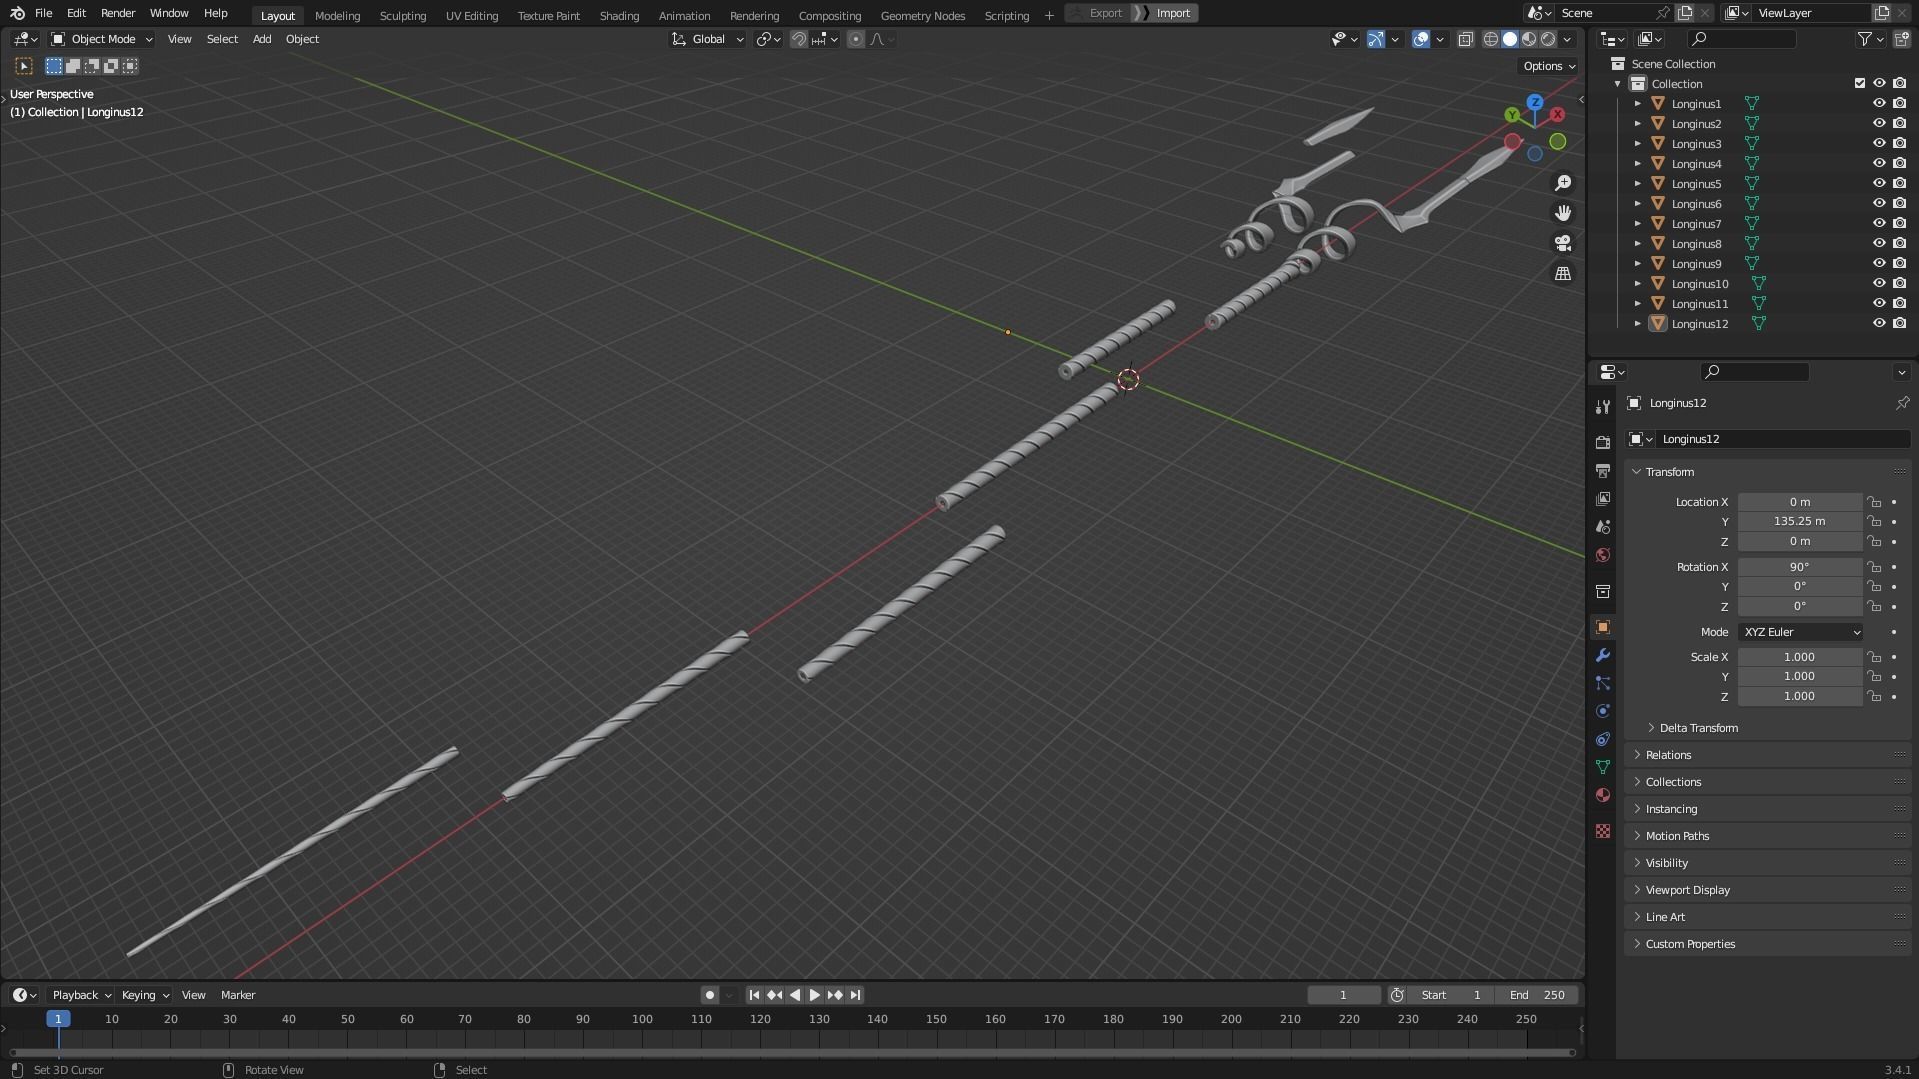Open Global transform orientation dropdown
This screenshot has height=1079, width=1919.
(708, 39)
